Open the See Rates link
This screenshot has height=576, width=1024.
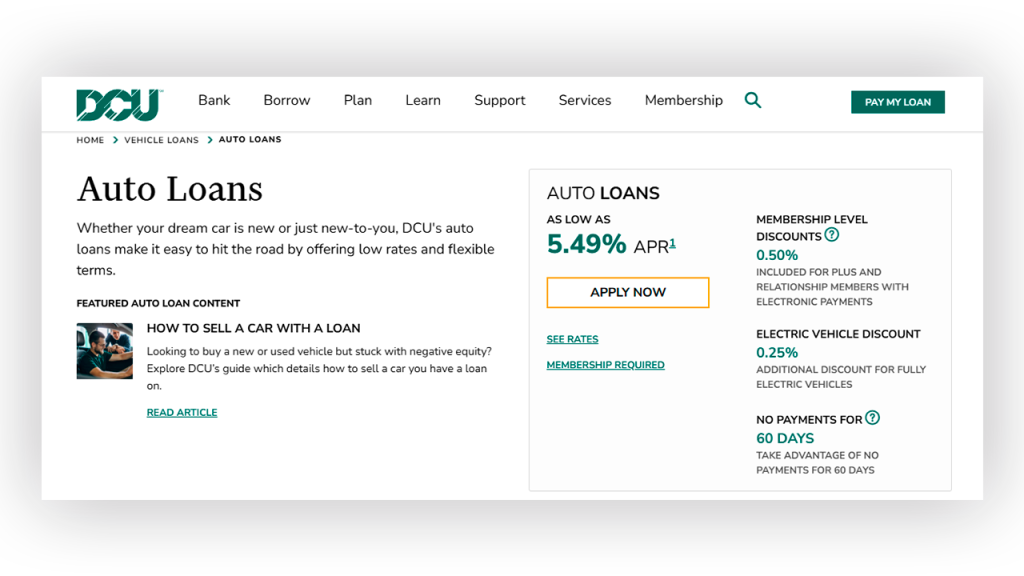pos(572,339)
